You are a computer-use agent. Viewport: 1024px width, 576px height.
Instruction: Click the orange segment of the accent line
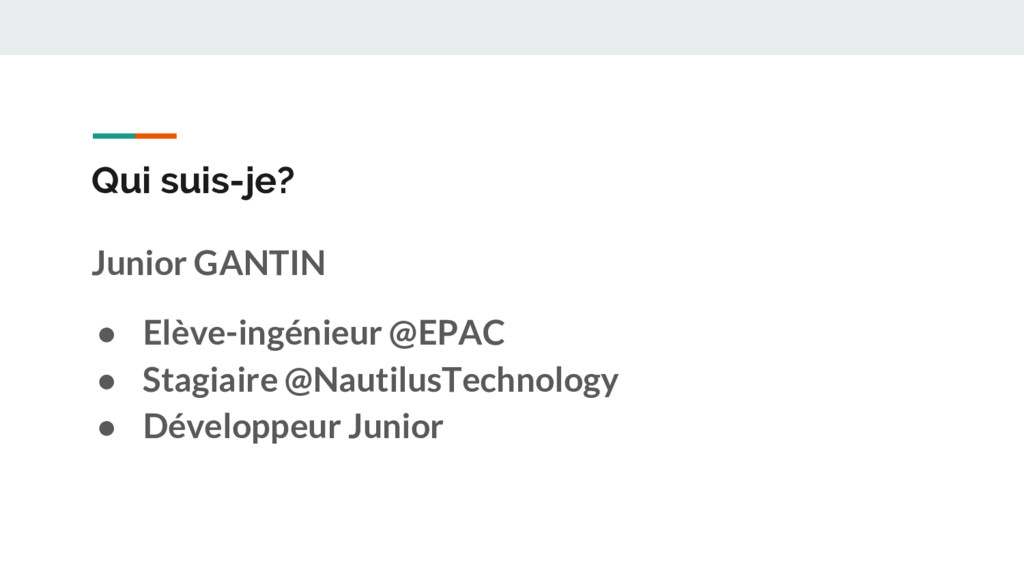(x=156, y=136)
